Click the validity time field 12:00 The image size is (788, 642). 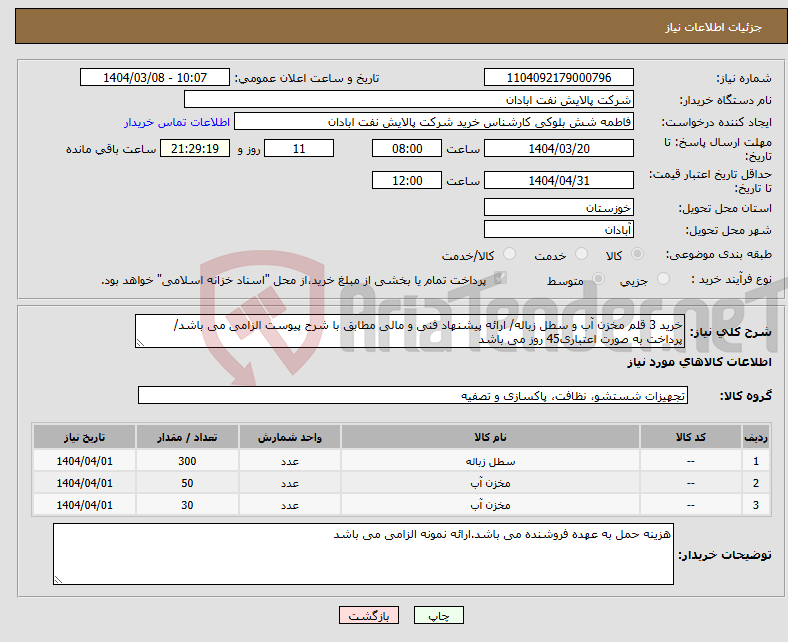tap(407, 180)
